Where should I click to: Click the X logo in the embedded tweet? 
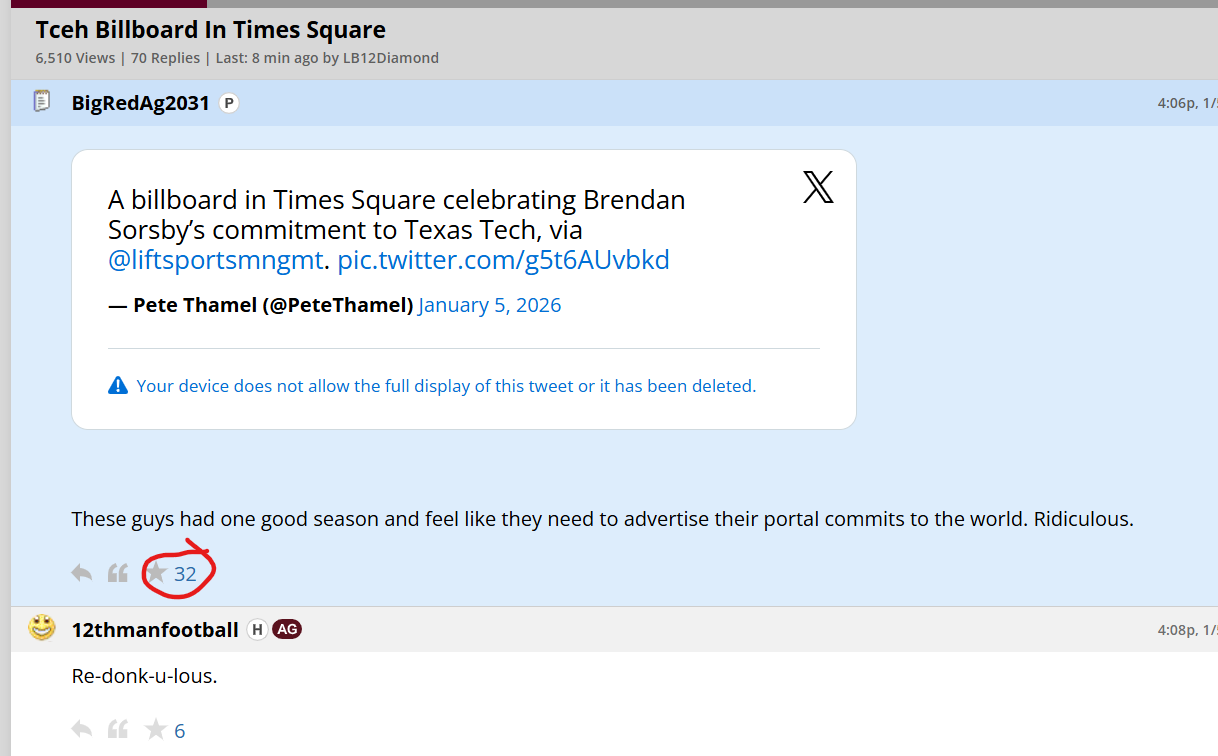818,187
